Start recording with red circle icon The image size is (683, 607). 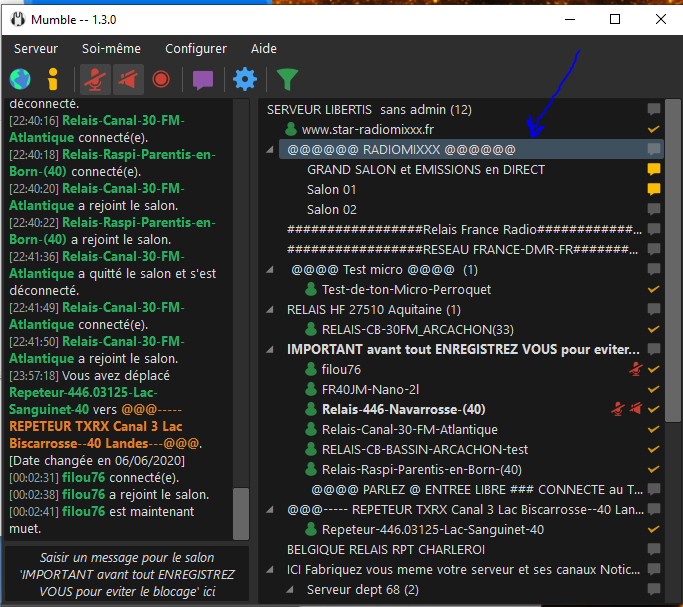tap(161, 79)
